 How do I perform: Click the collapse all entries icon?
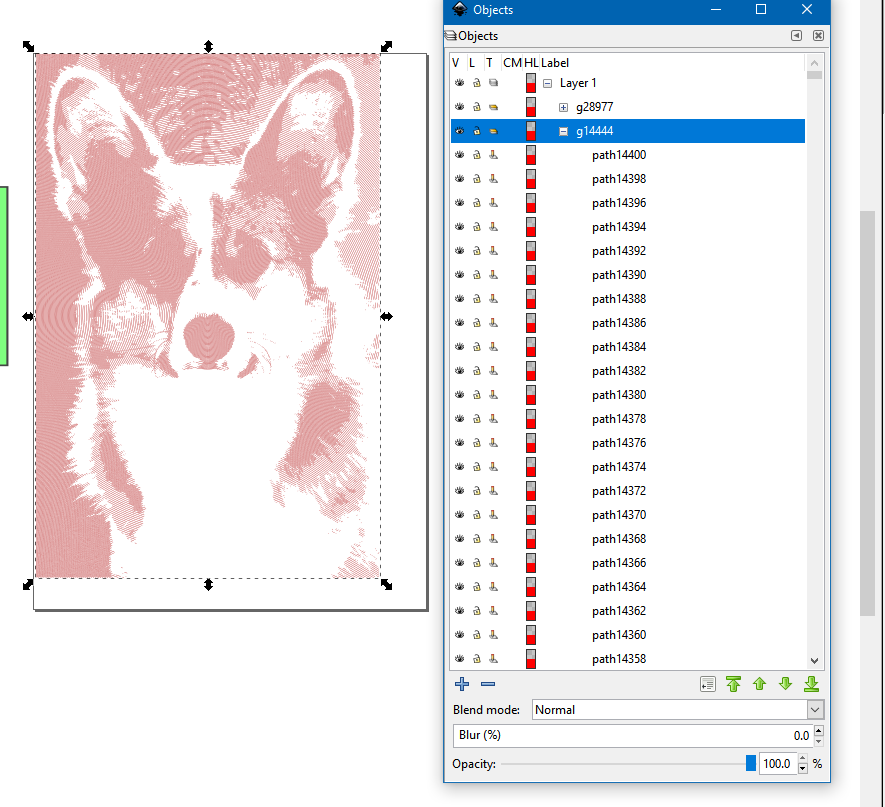click(x=708, y=684)
